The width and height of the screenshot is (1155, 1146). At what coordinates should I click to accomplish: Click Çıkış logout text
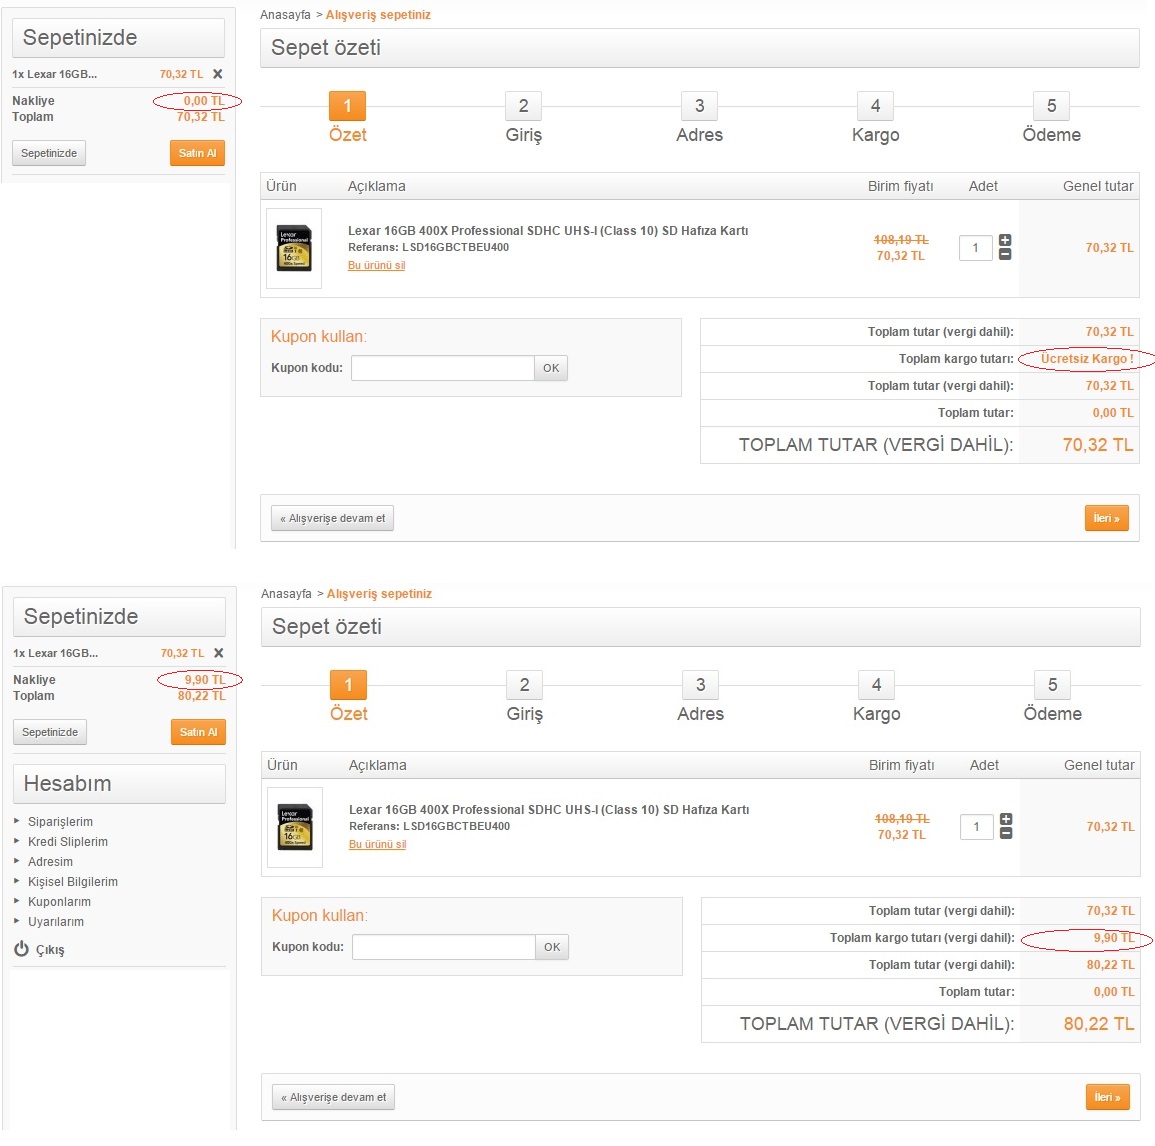coord(50,950)
